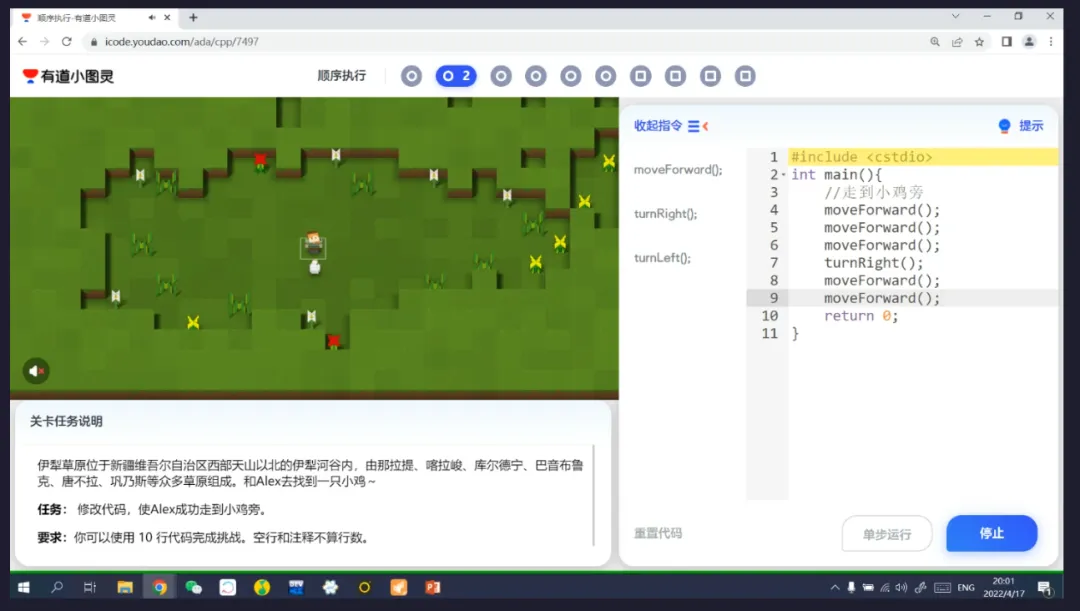Click the browser address bar URL
Viewport: 1080px width, 611px height.
[x=182, y=42]
